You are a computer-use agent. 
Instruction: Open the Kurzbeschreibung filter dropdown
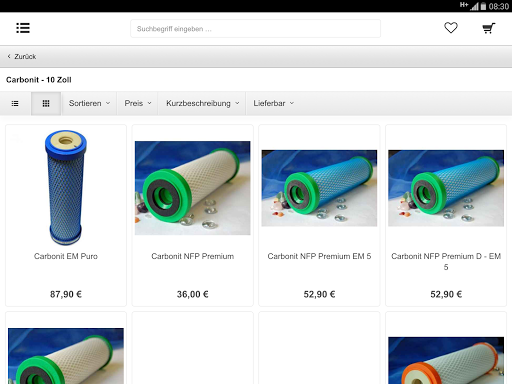[x=202, y=103]
